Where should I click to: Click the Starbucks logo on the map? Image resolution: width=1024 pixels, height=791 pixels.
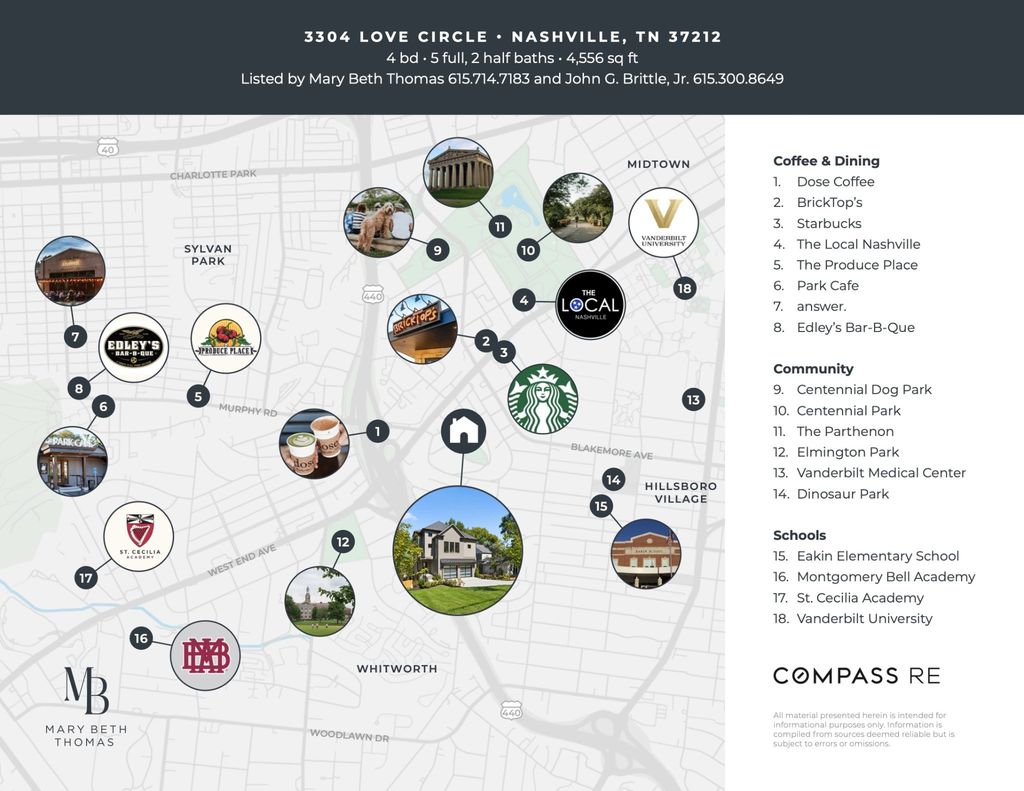click(x=543, y=399)
